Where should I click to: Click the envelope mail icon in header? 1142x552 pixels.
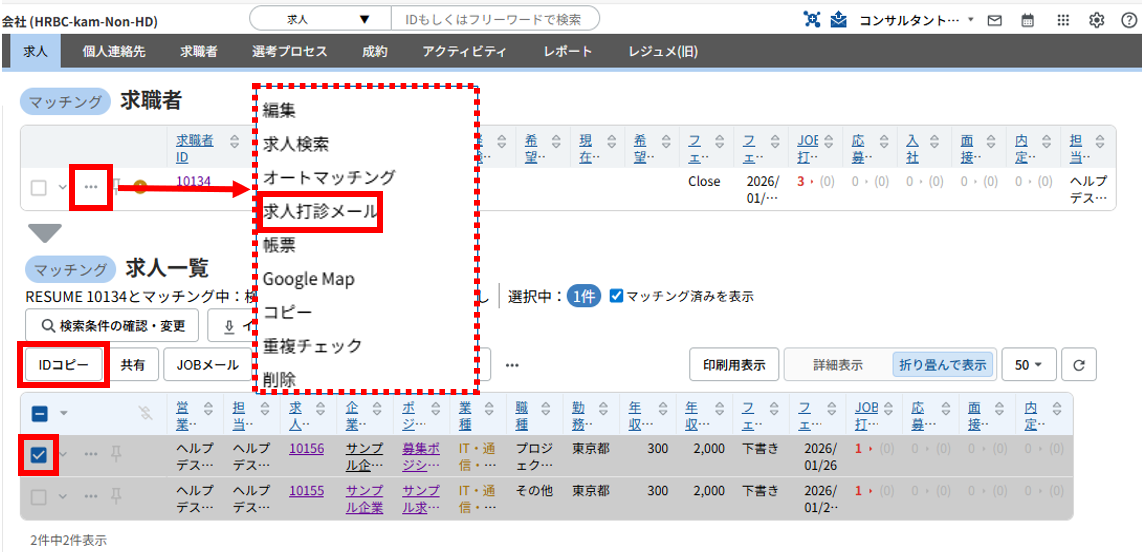pyautogui.click(x=994, y=20)
